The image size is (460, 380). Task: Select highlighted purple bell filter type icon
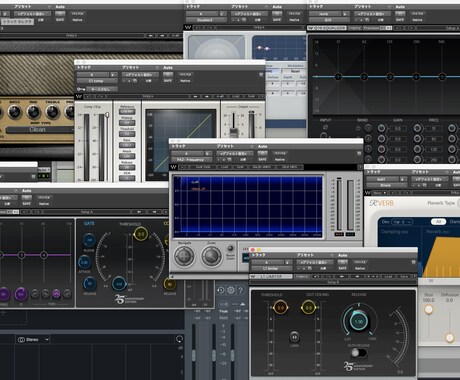[56, 294]
